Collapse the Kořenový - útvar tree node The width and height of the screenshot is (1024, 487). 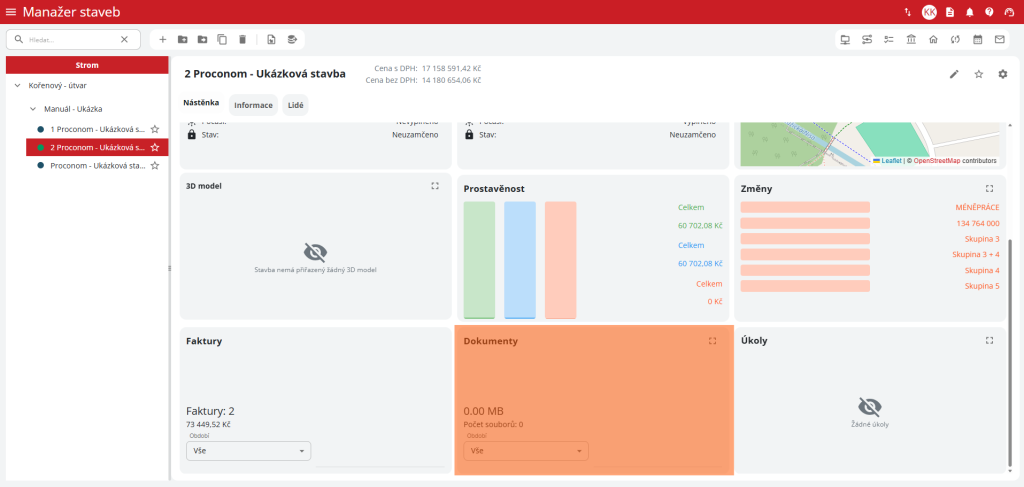(x=18, y=86)
